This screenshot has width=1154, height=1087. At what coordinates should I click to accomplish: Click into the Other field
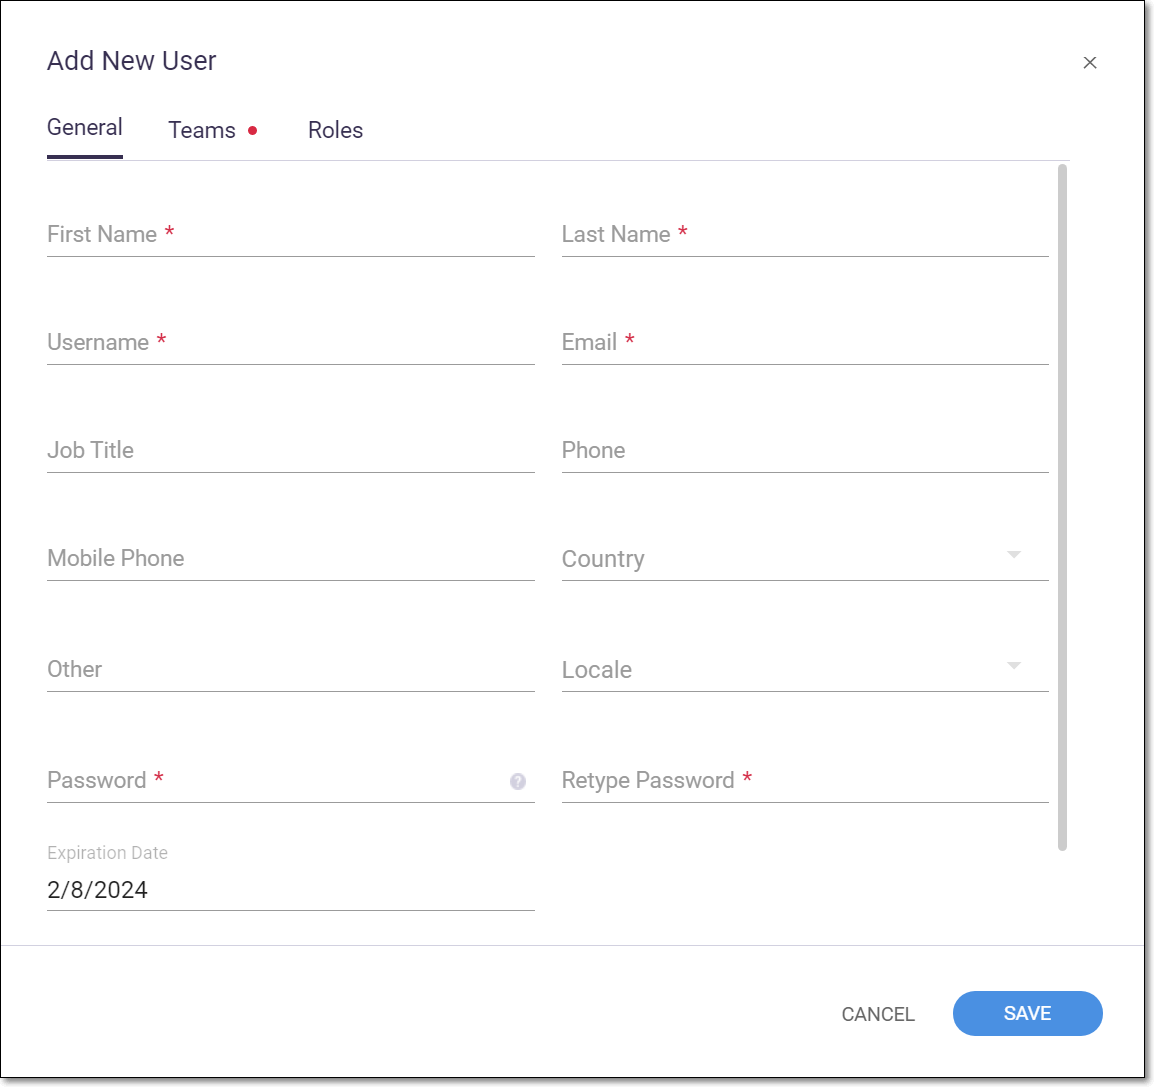point(291,670)
